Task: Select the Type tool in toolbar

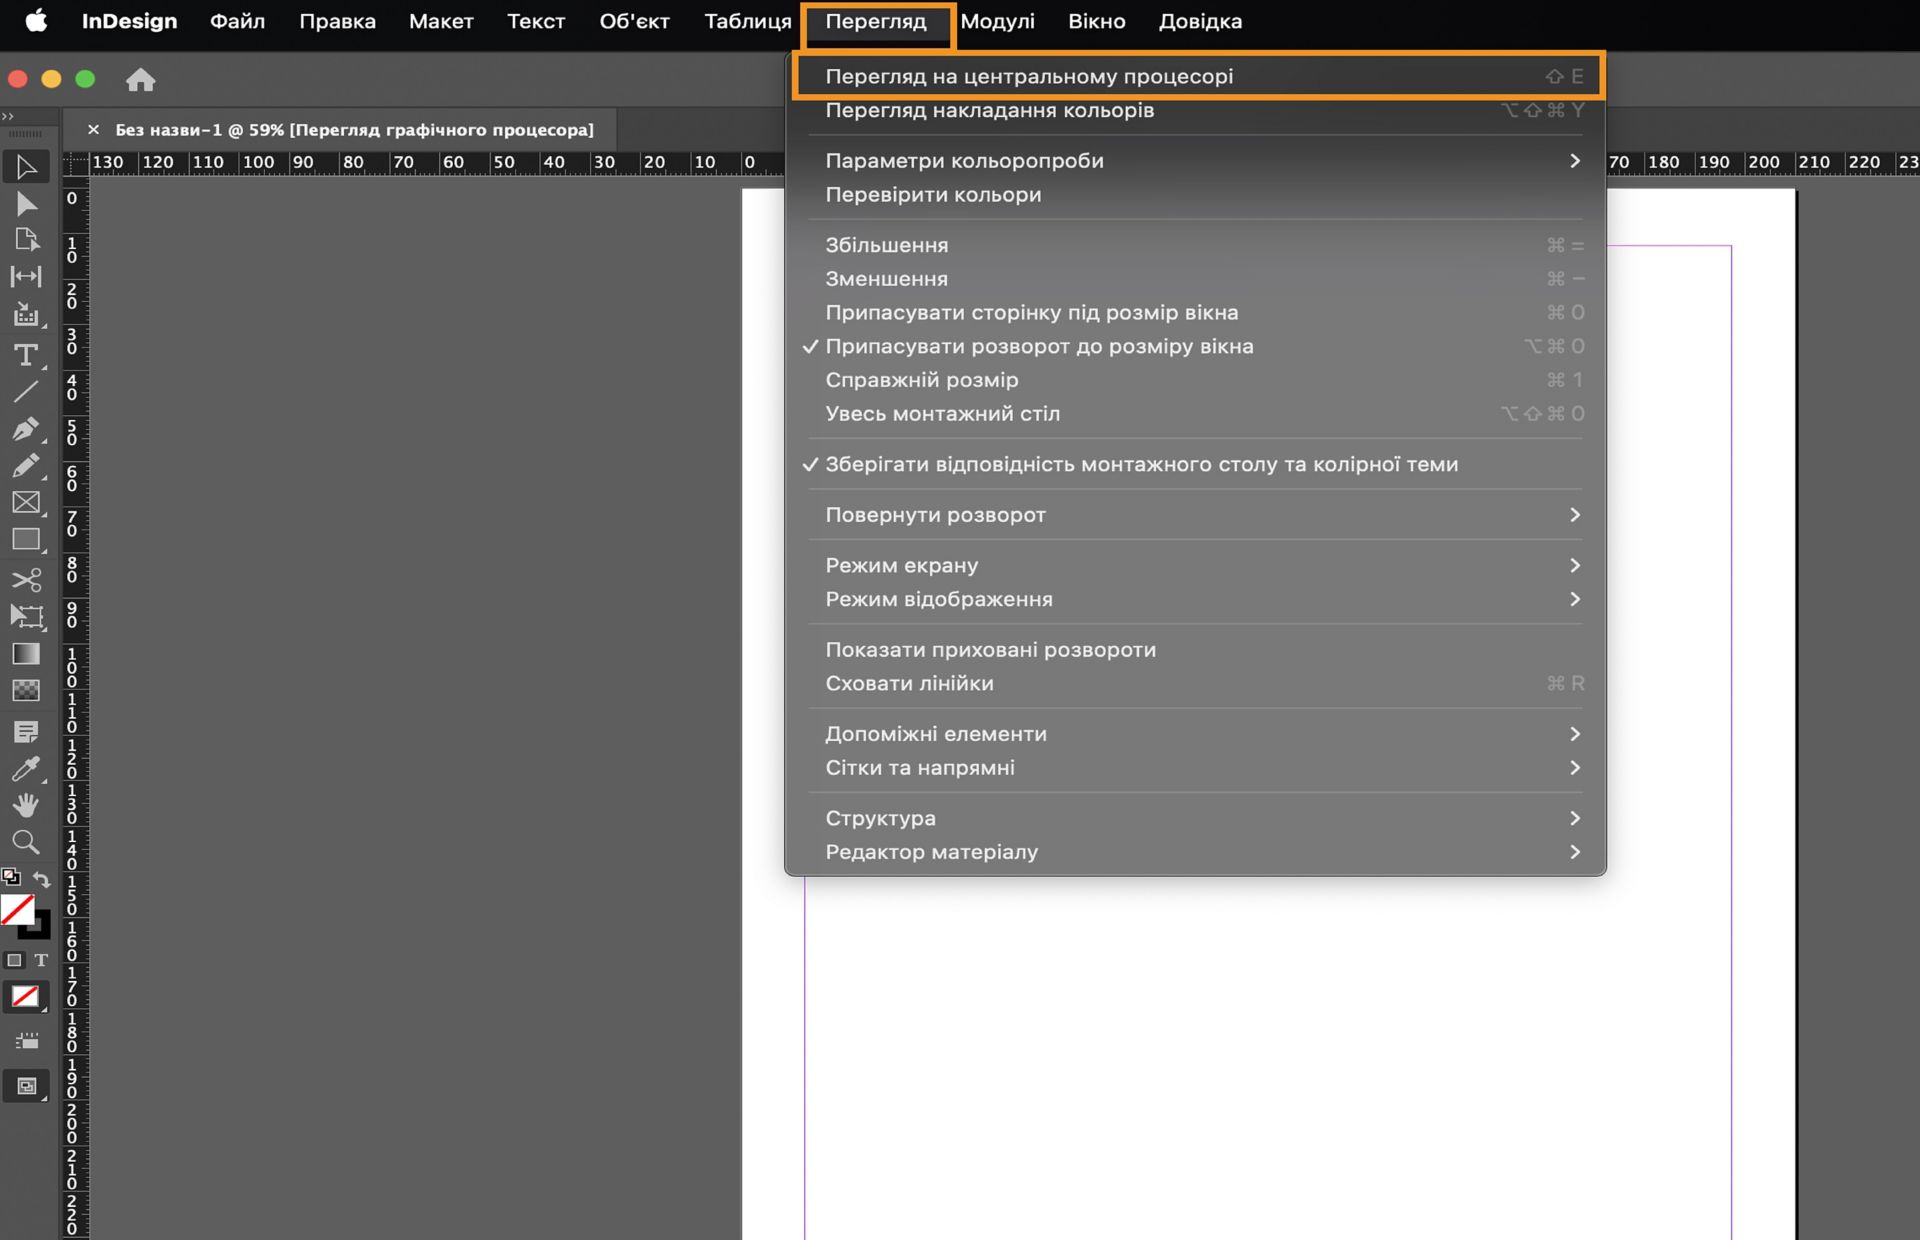Action: [x=26, y=355]
